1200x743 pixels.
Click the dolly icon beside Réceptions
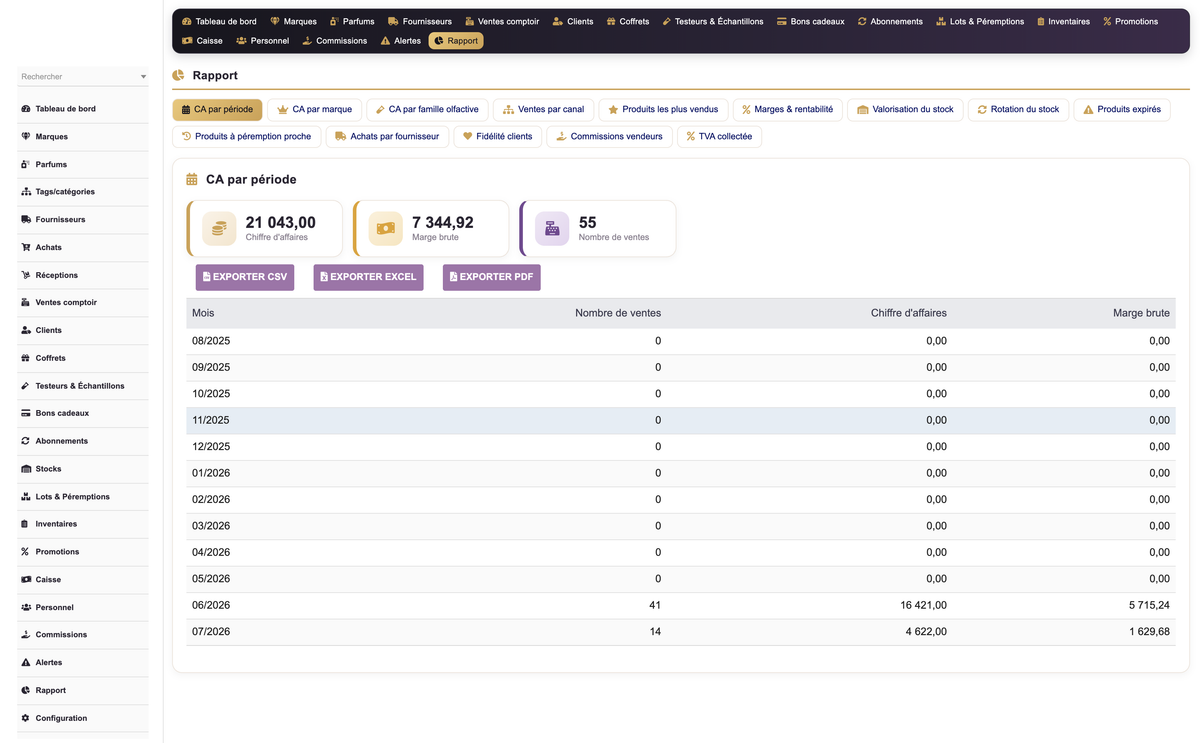pyautogui.click(x=25, y=275)
